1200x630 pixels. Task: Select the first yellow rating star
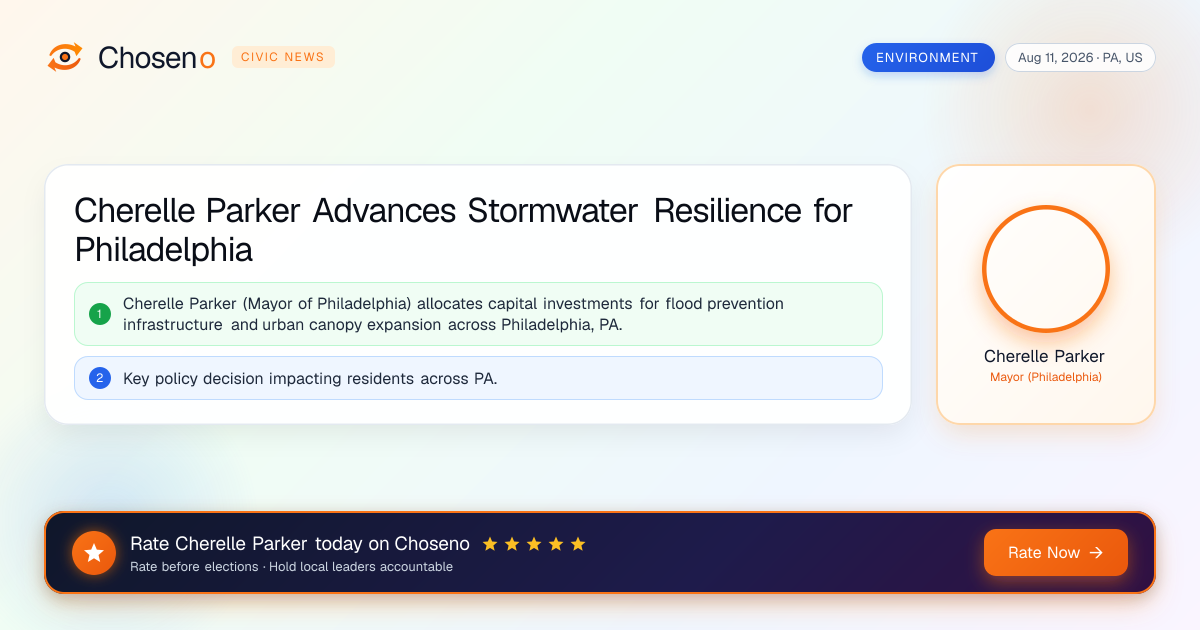[x=490, y=544]
